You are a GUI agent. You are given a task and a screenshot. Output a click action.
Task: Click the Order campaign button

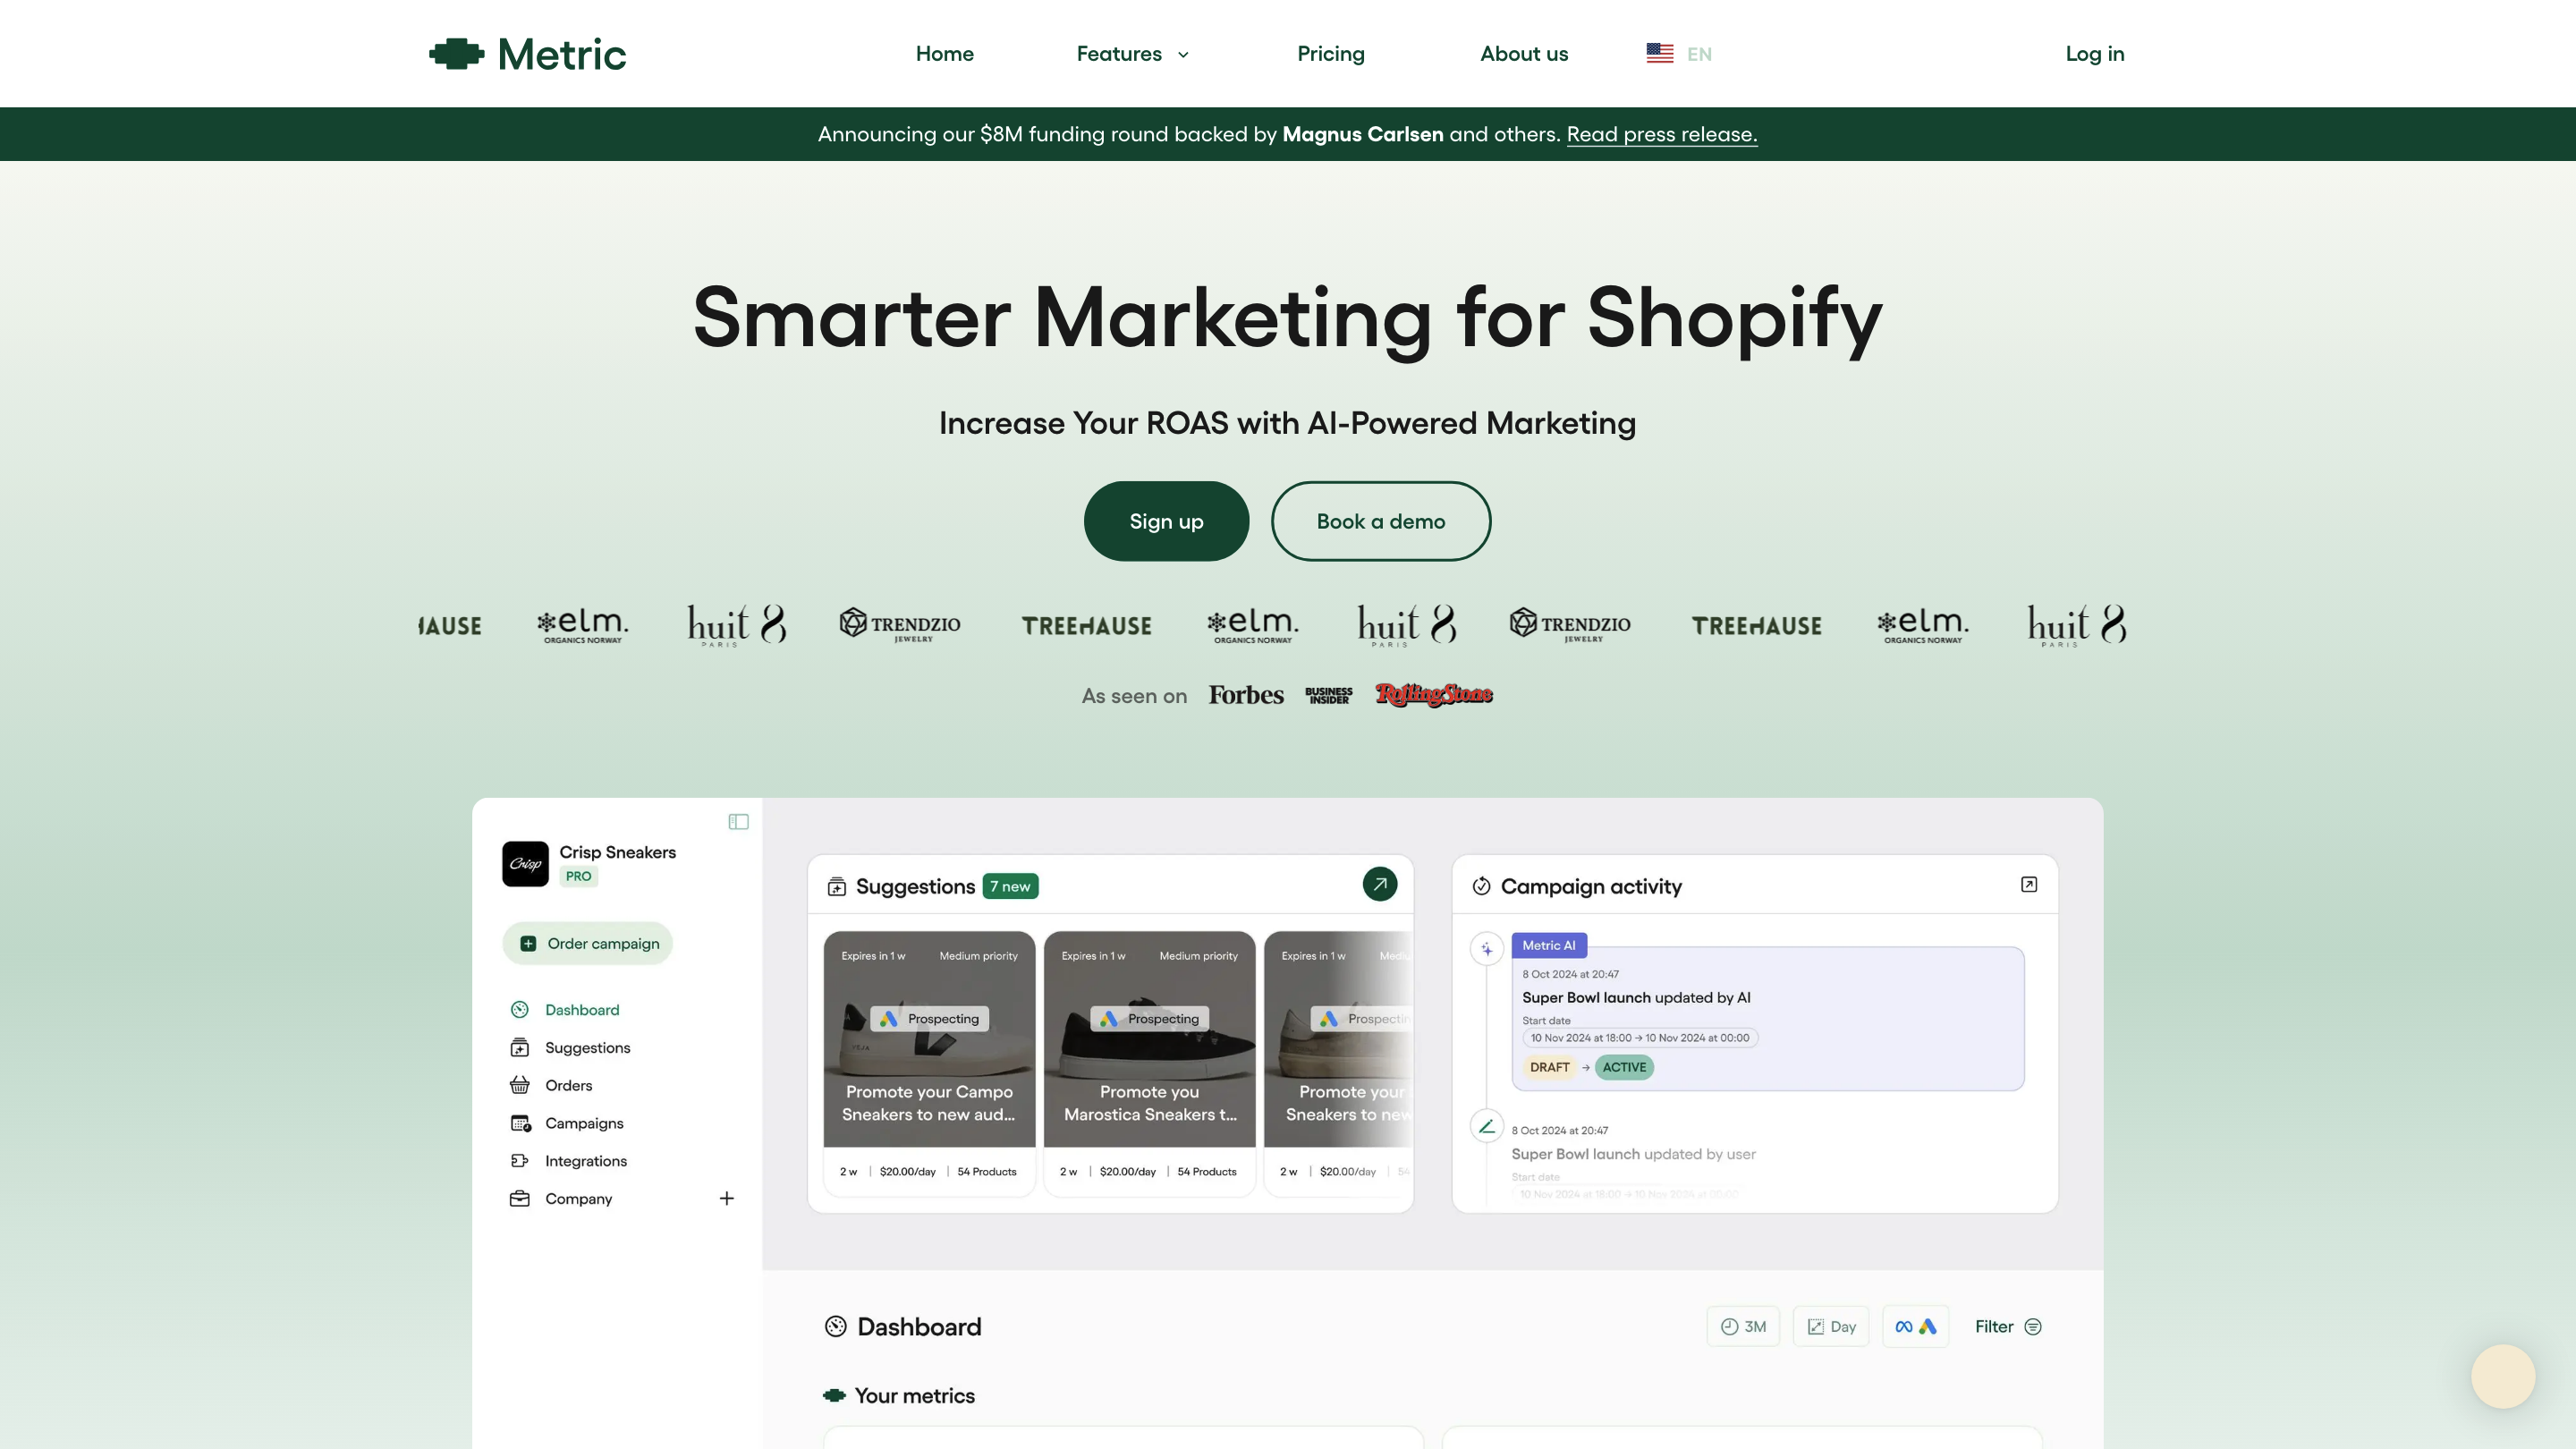(x=588, y=943)
